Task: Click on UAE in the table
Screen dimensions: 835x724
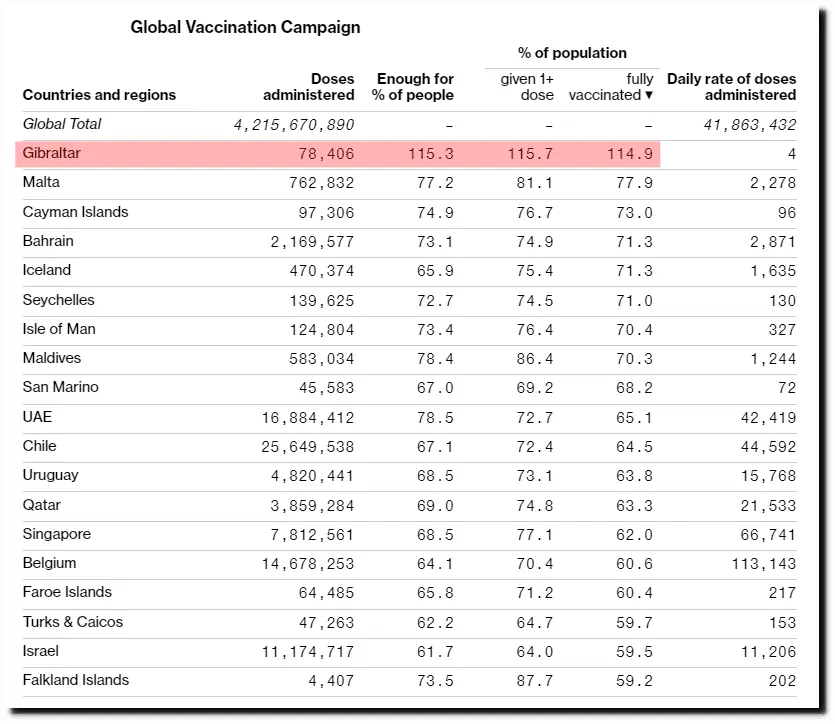Action: [37, 417]
